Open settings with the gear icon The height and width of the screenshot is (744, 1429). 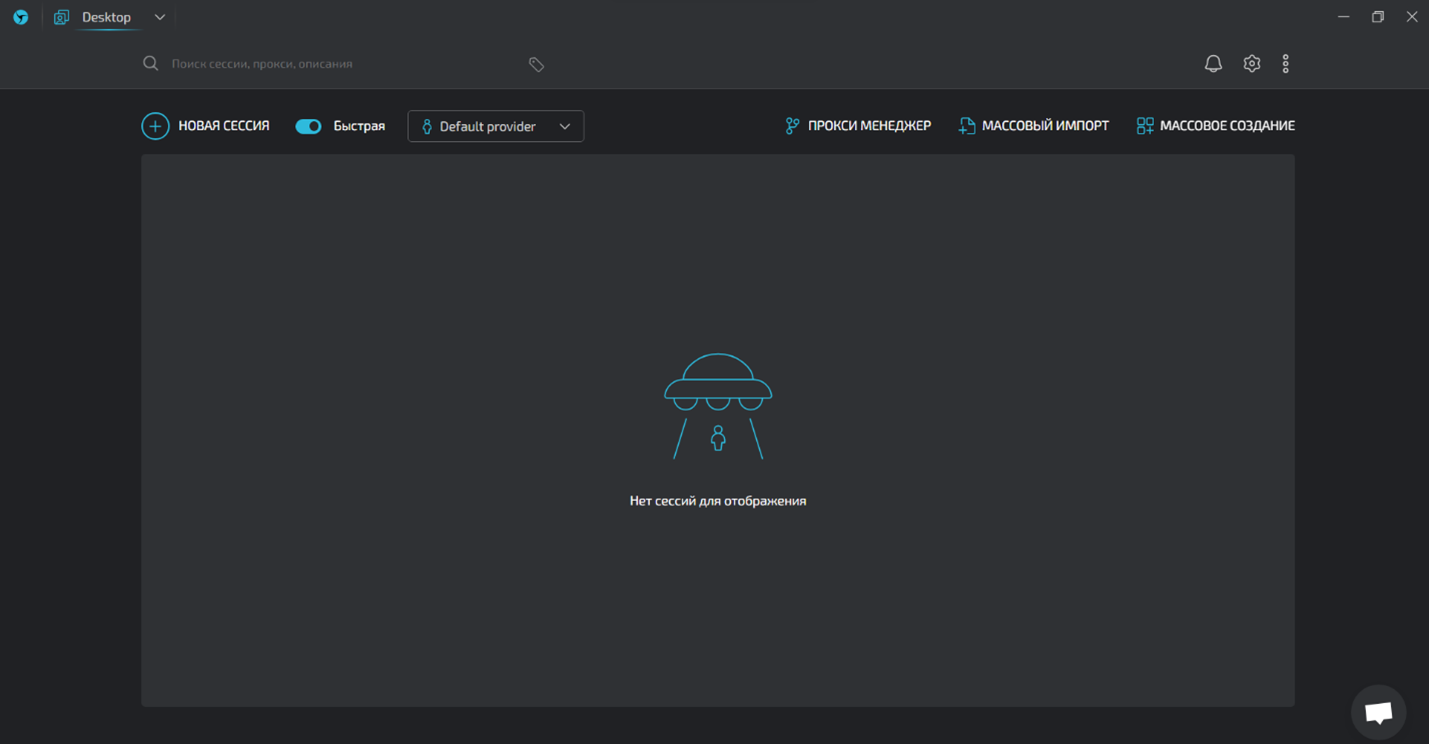(1251, 63)
